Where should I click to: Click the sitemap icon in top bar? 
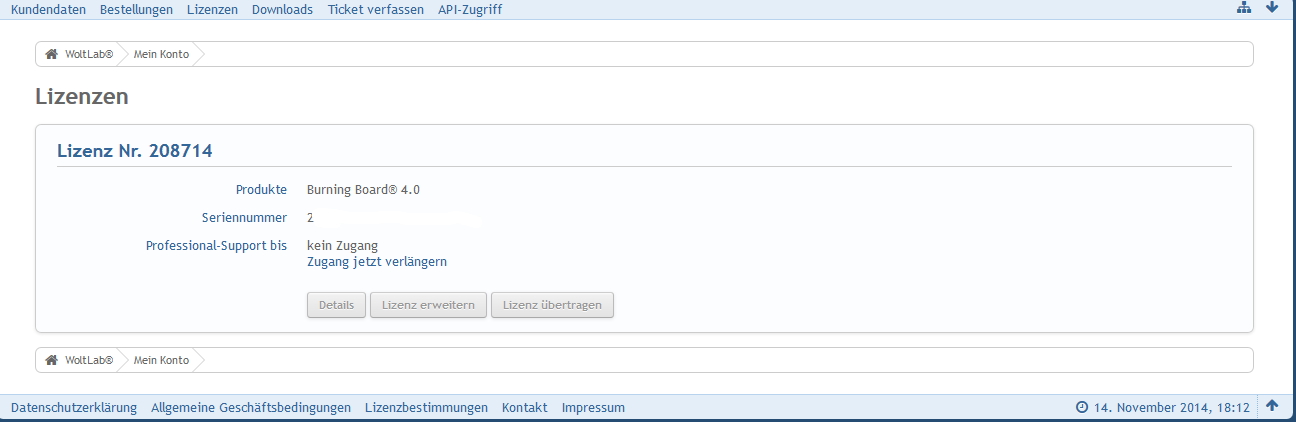click(x=1244, y=8)
